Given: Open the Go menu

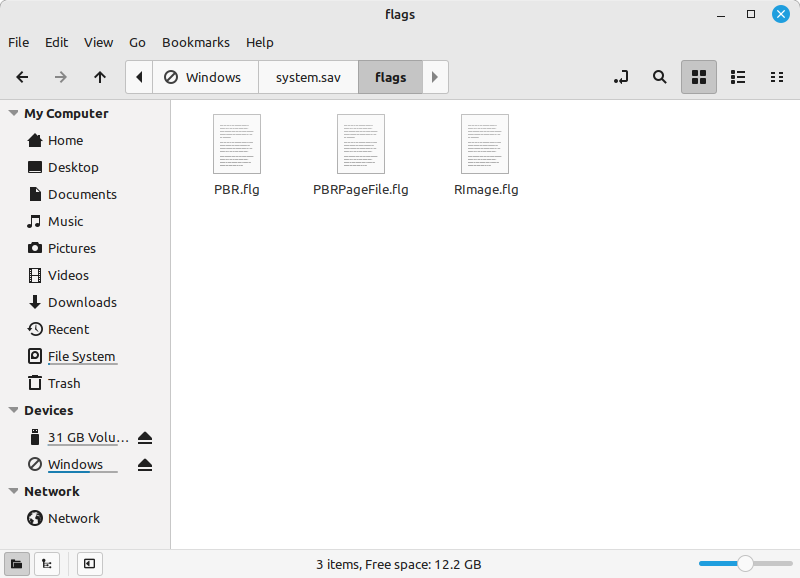Looking at the screenshot, I should pos(137,42).
